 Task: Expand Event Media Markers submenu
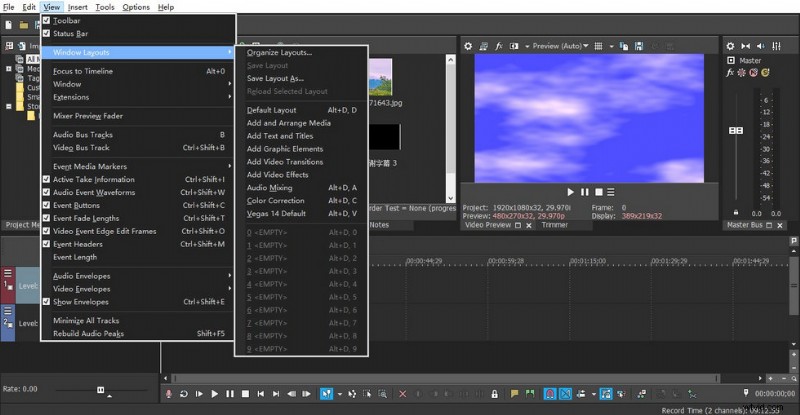(137, 166)
